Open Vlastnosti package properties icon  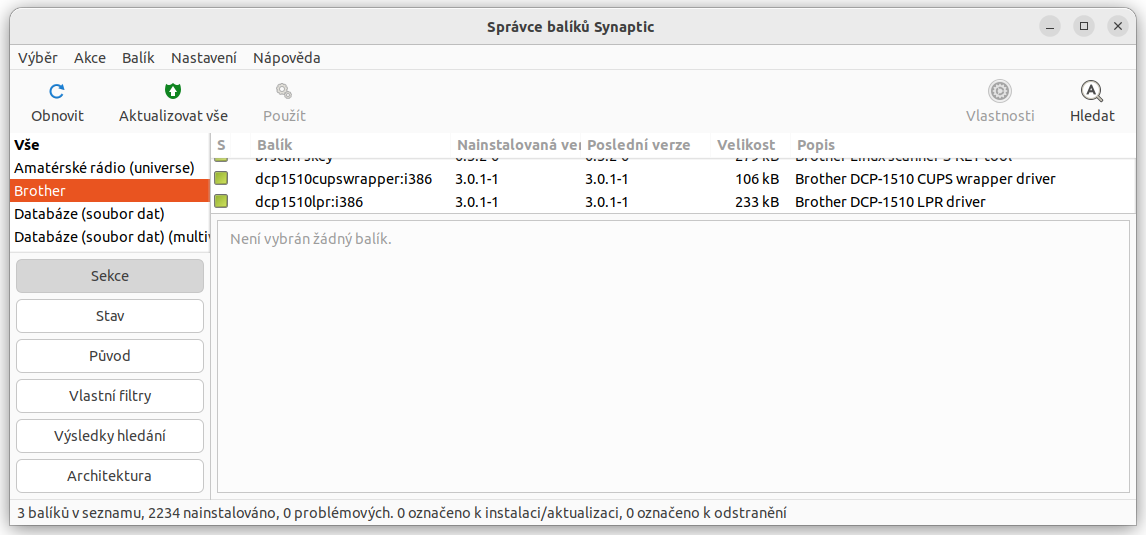coord(999,92)
